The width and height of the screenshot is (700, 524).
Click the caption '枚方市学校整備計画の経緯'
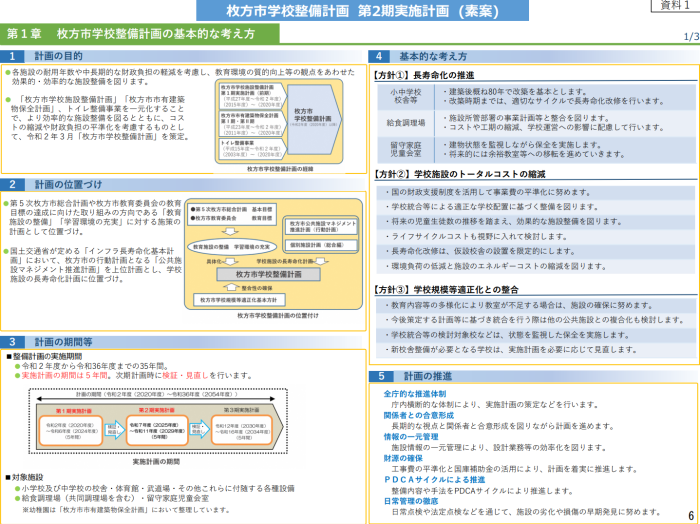coord(280,169)
